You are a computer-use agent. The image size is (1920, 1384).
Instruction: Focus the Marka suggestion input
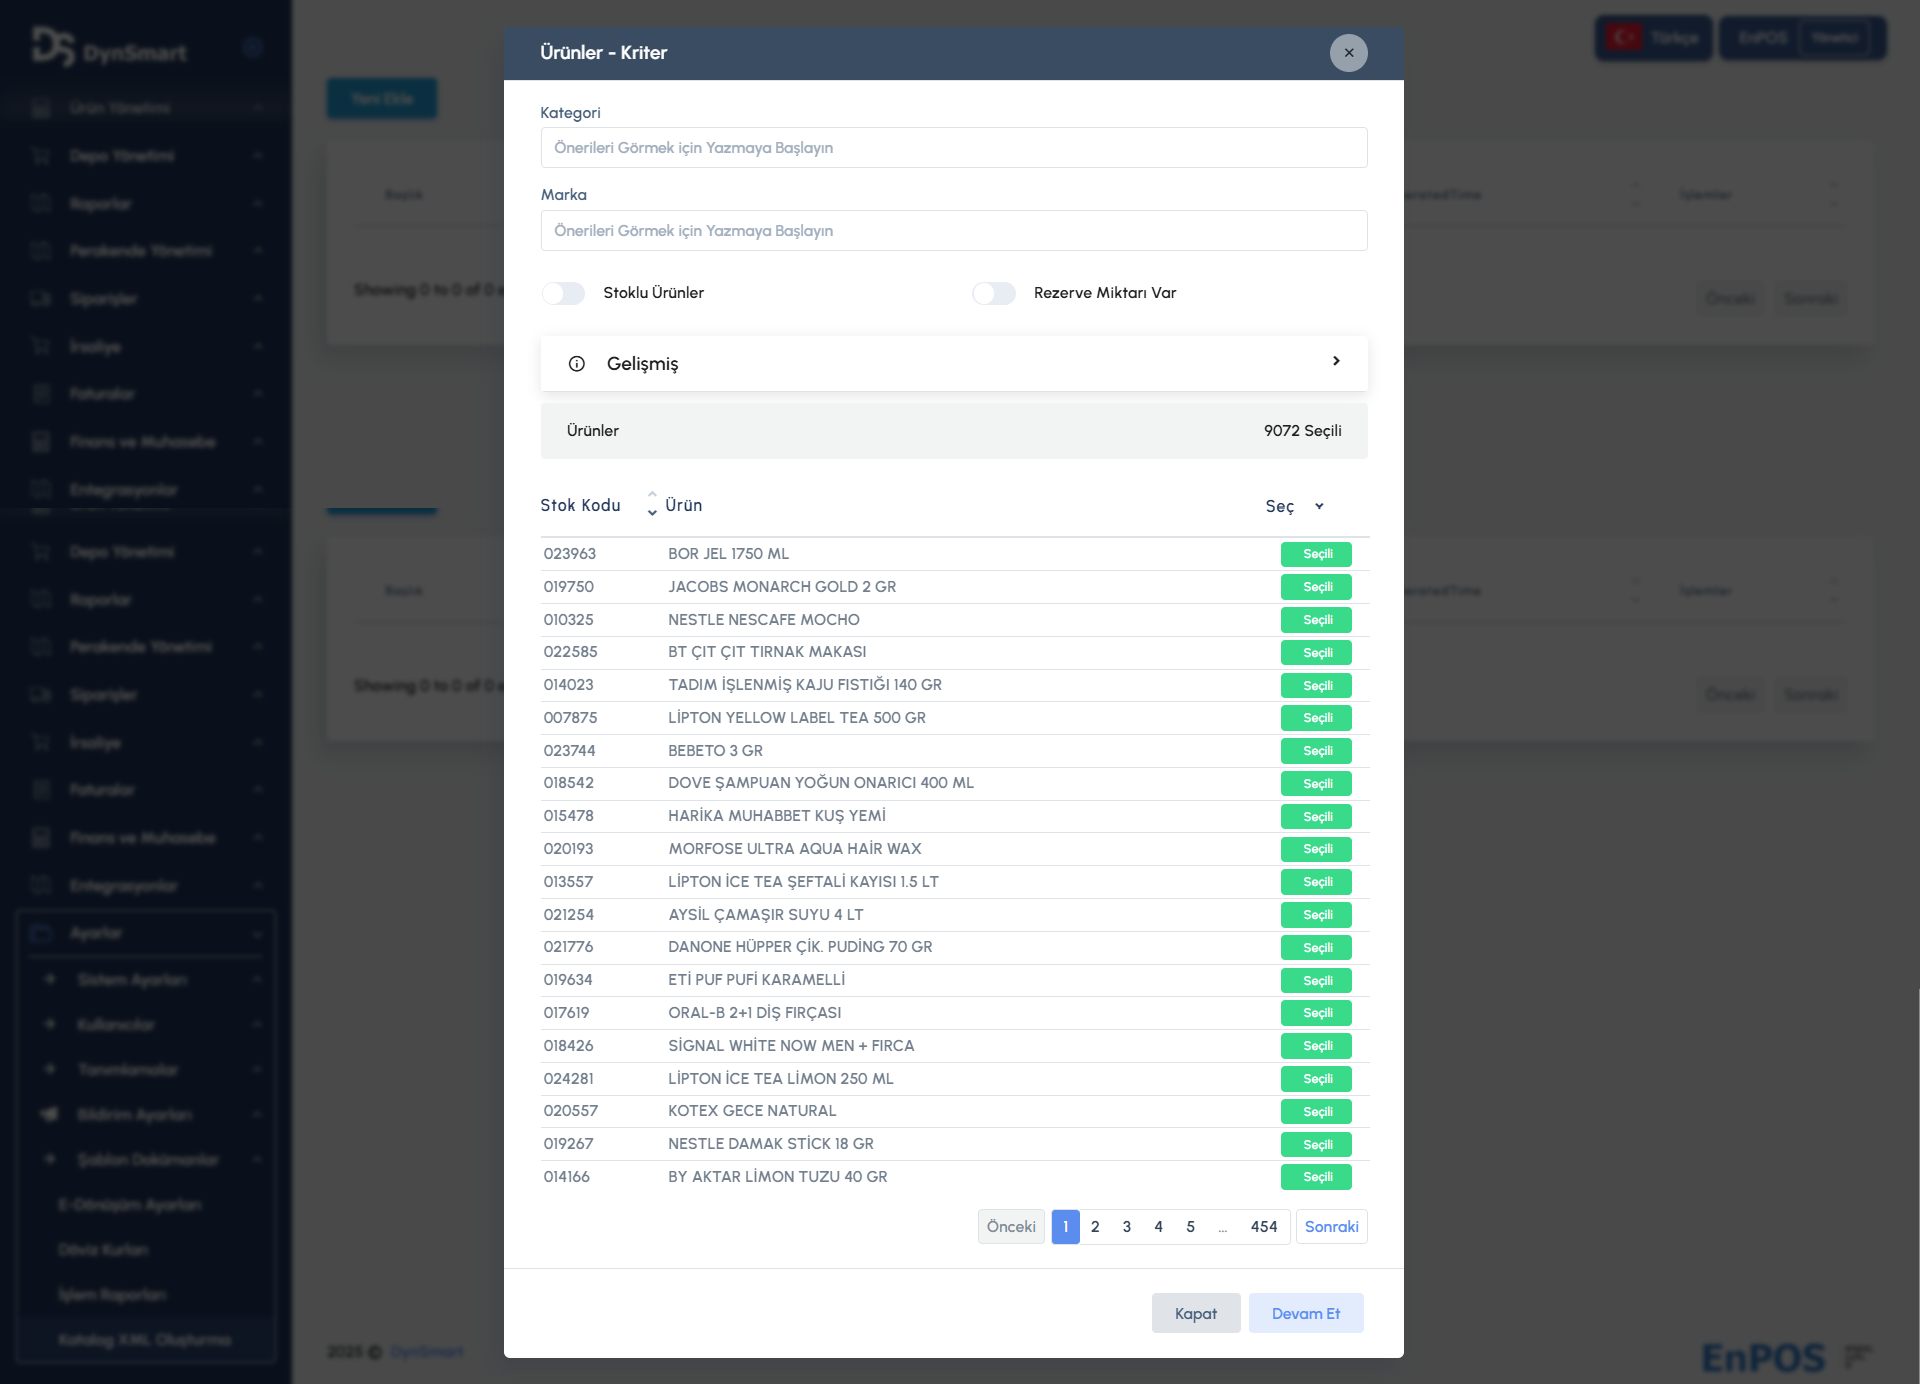click(953, 231)
